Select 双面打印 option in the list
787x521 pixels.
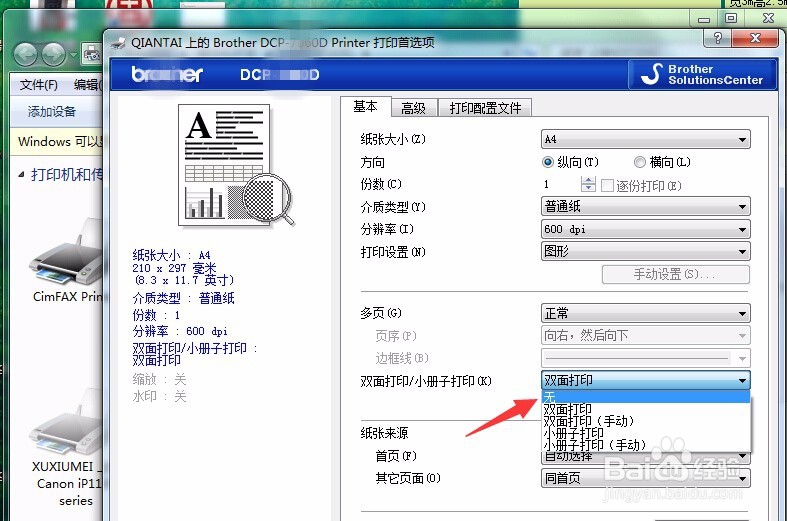click(645, 409)
